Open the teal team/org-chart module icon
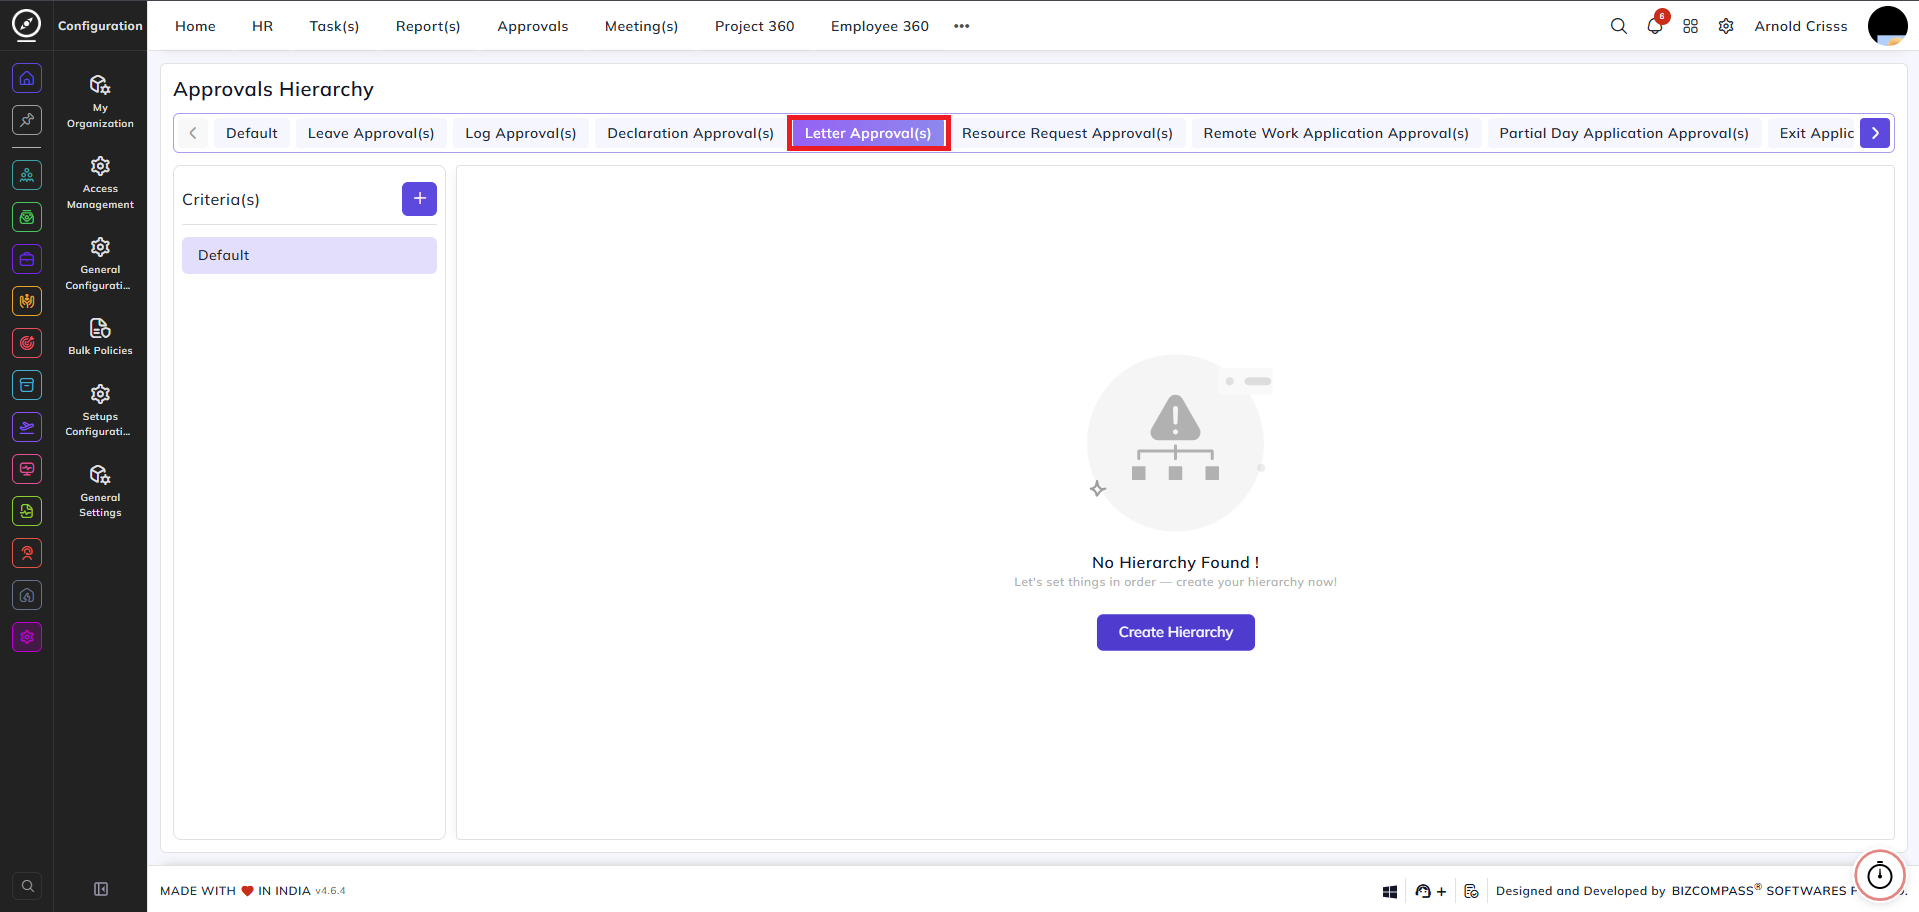The height and width of the screenshot is (912, 1919). tap(27, 175)
